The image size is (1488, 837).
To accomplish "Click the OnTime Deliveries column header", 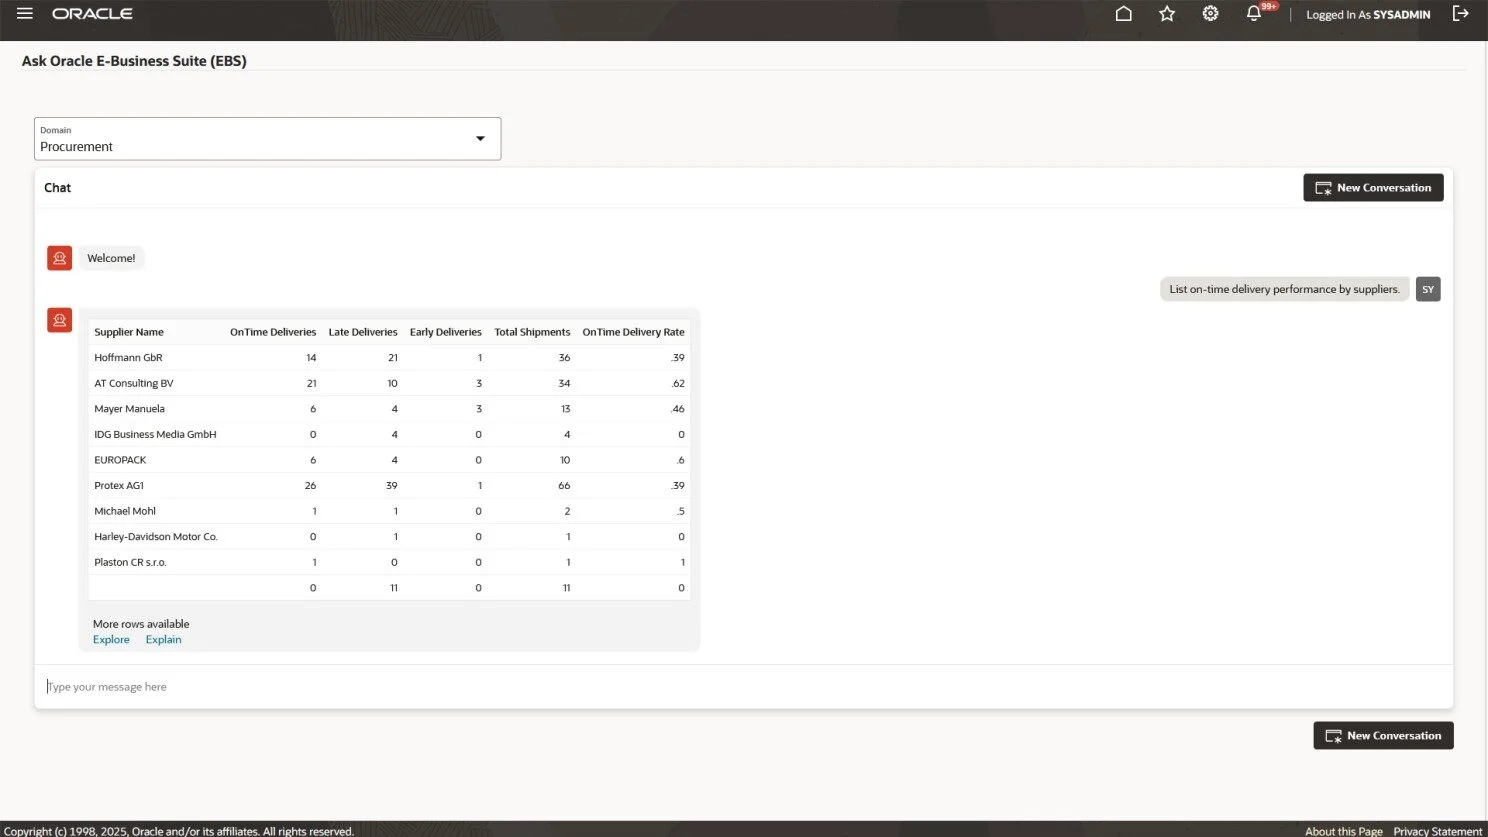I will click(x=273, y=332).
